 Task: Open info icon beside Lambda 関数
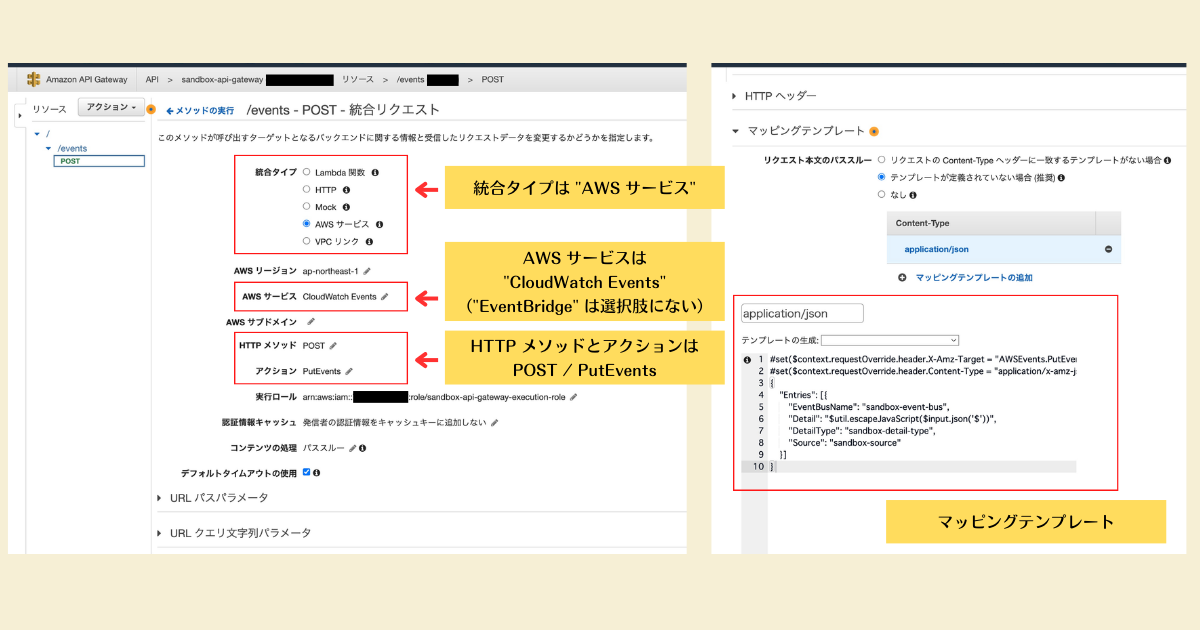(x=376, y=172)
